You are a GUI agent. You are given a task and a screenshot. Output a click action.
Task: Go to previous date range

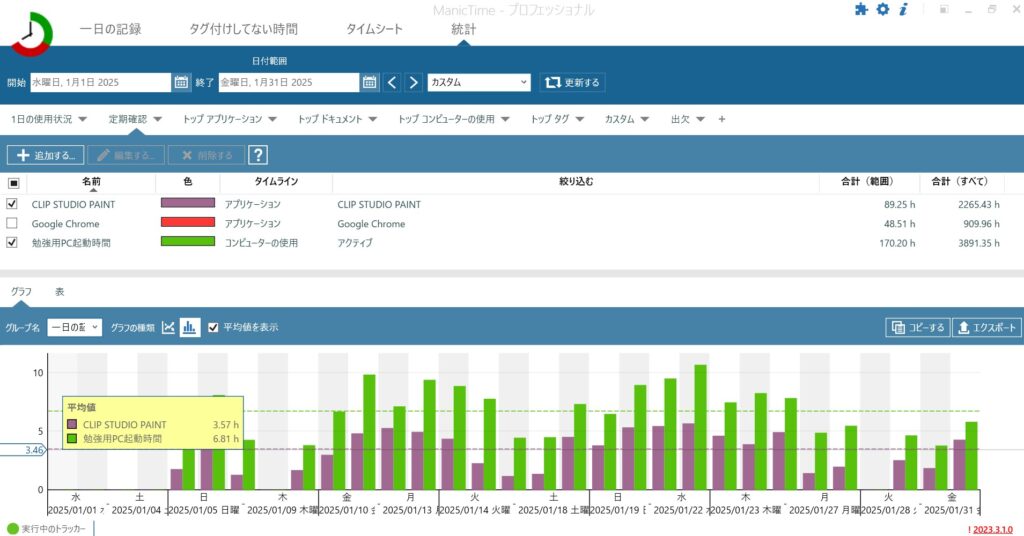392,82
